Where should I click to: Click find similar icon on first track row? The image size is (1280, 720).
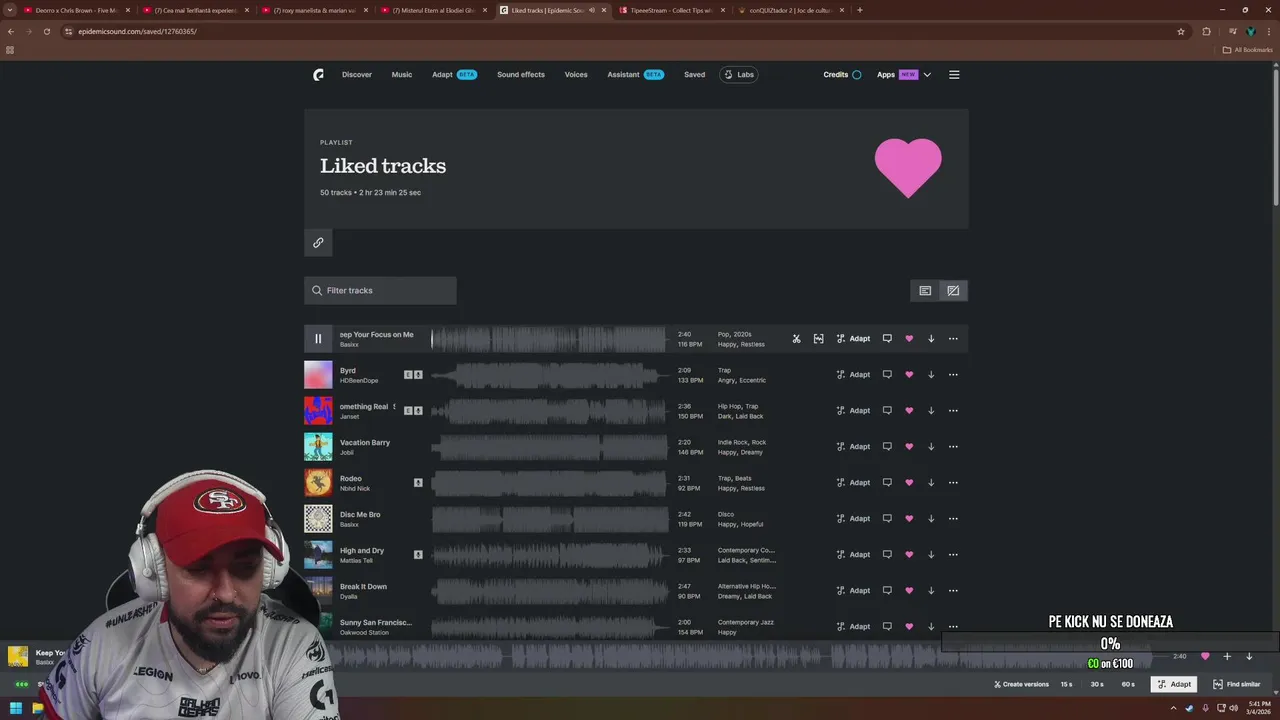(x=818, y=339)
